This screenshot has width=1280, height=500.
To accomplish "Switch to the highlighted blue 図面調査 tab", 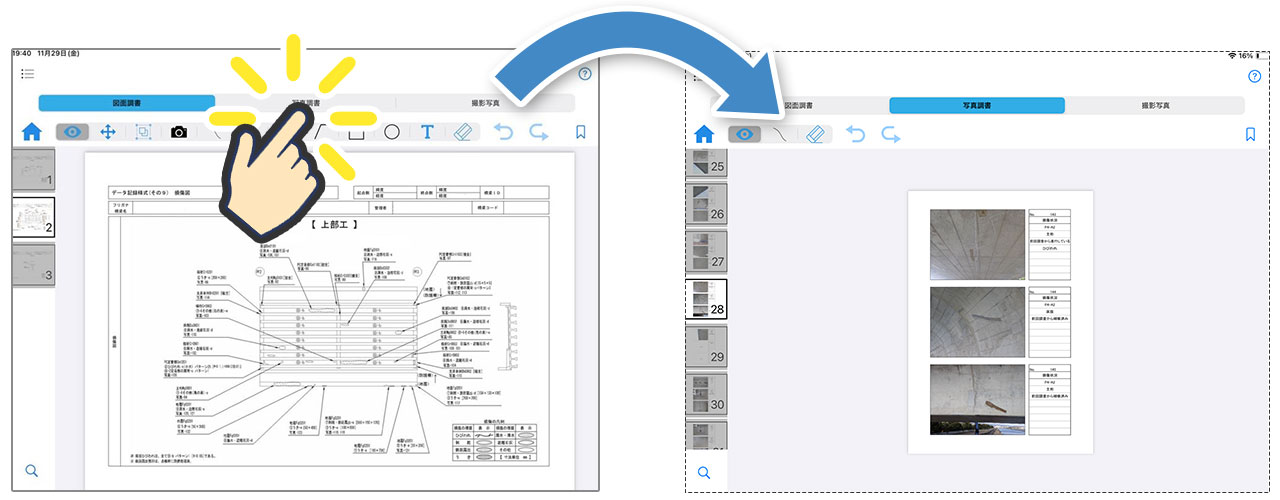I will [x=127, y=103].
